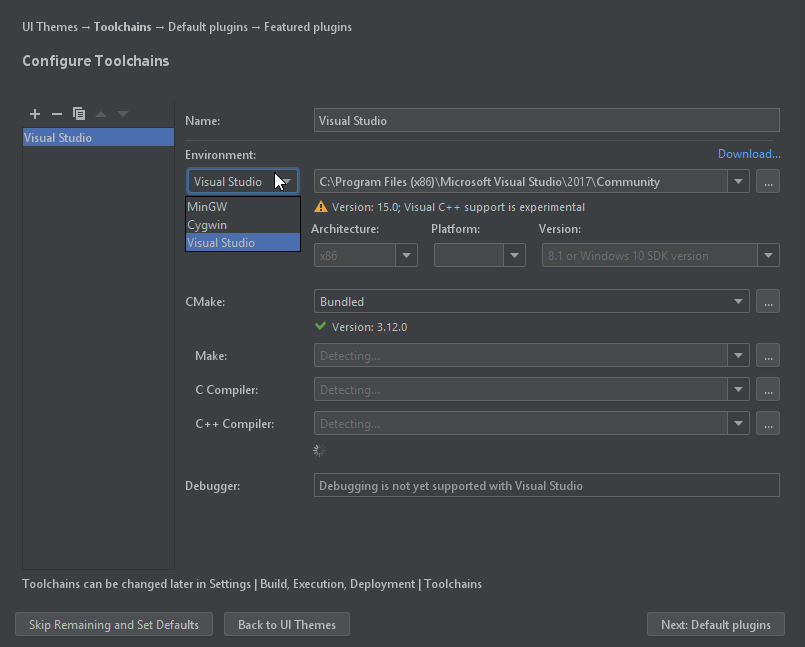
Task: Expand the C Compiler dropdown arrow
Action: [x=738, y=389]
